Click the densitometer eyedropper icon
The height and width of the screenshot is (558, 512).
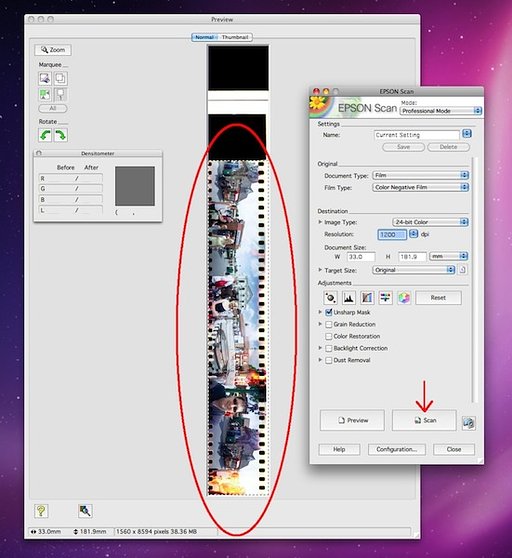tap(85, 511)
